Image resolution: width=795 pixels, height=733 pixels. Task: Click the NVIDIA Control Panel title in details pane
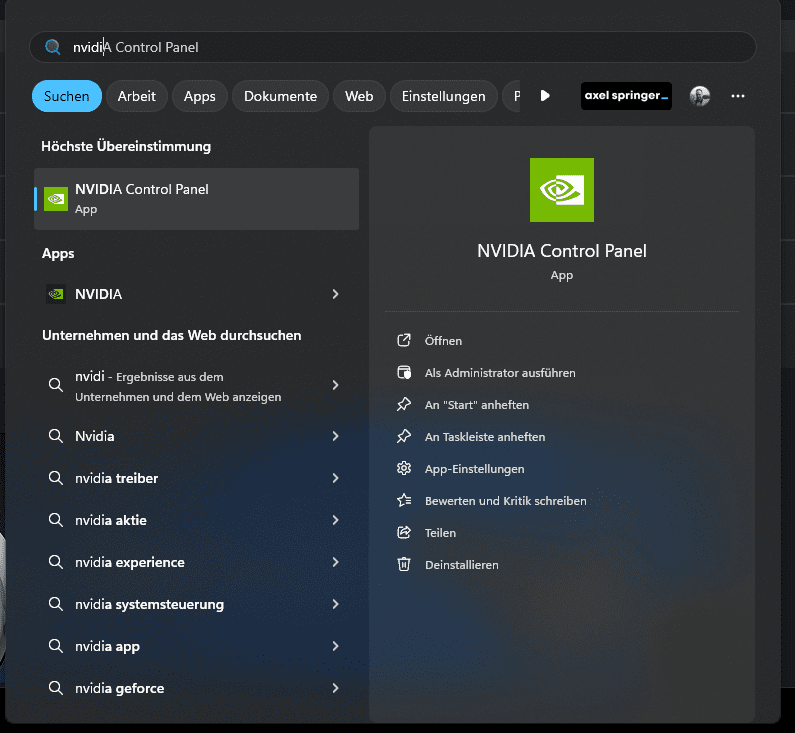(562, 250)
